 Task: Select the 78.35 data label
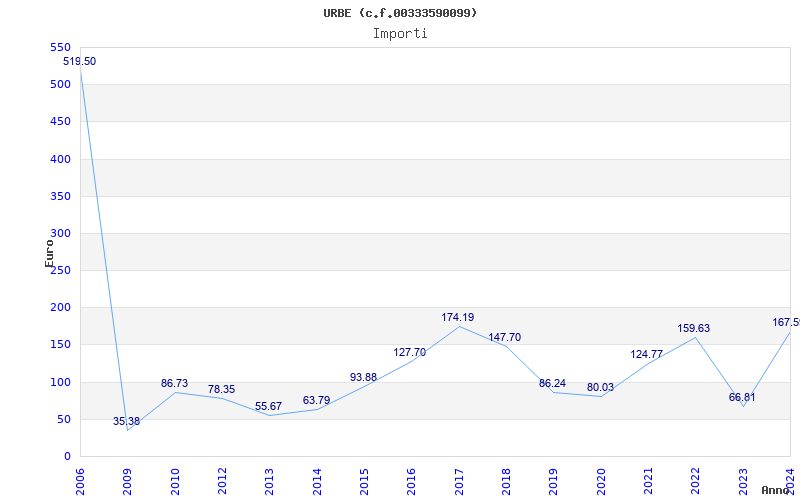[x=221, y=389]
